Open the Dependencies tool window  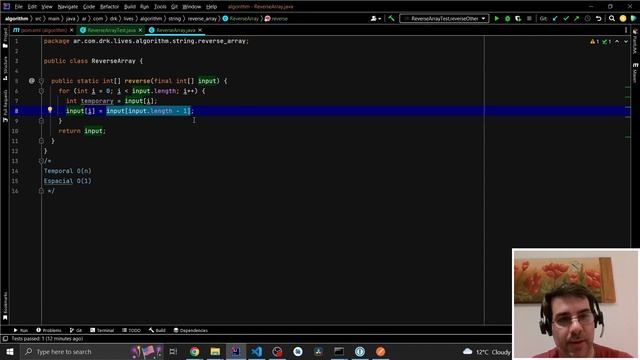[191, 330]
